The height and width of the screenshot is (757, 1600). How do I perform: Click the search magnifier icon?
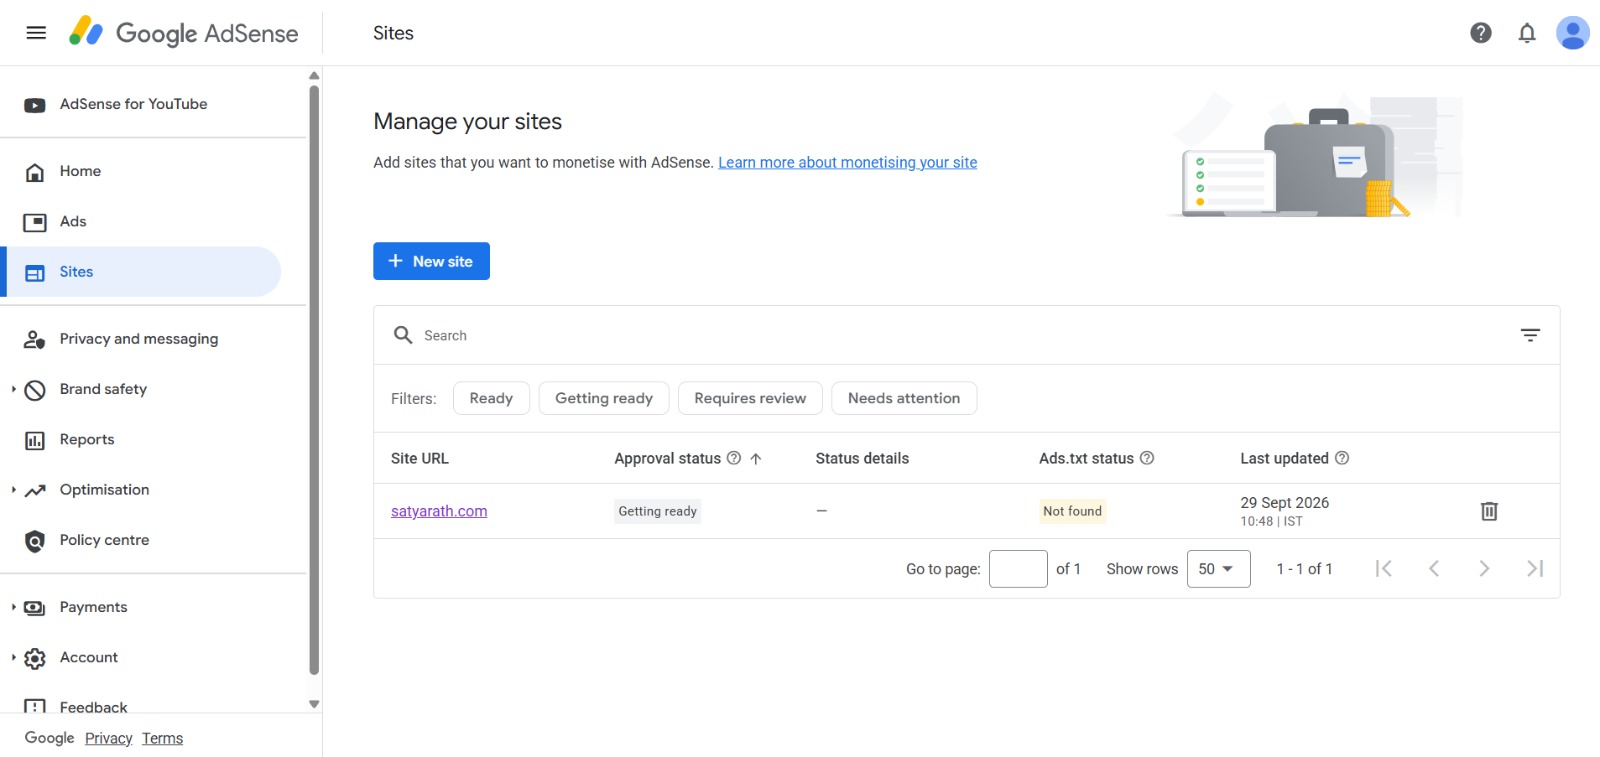click(x=403, y=335)
